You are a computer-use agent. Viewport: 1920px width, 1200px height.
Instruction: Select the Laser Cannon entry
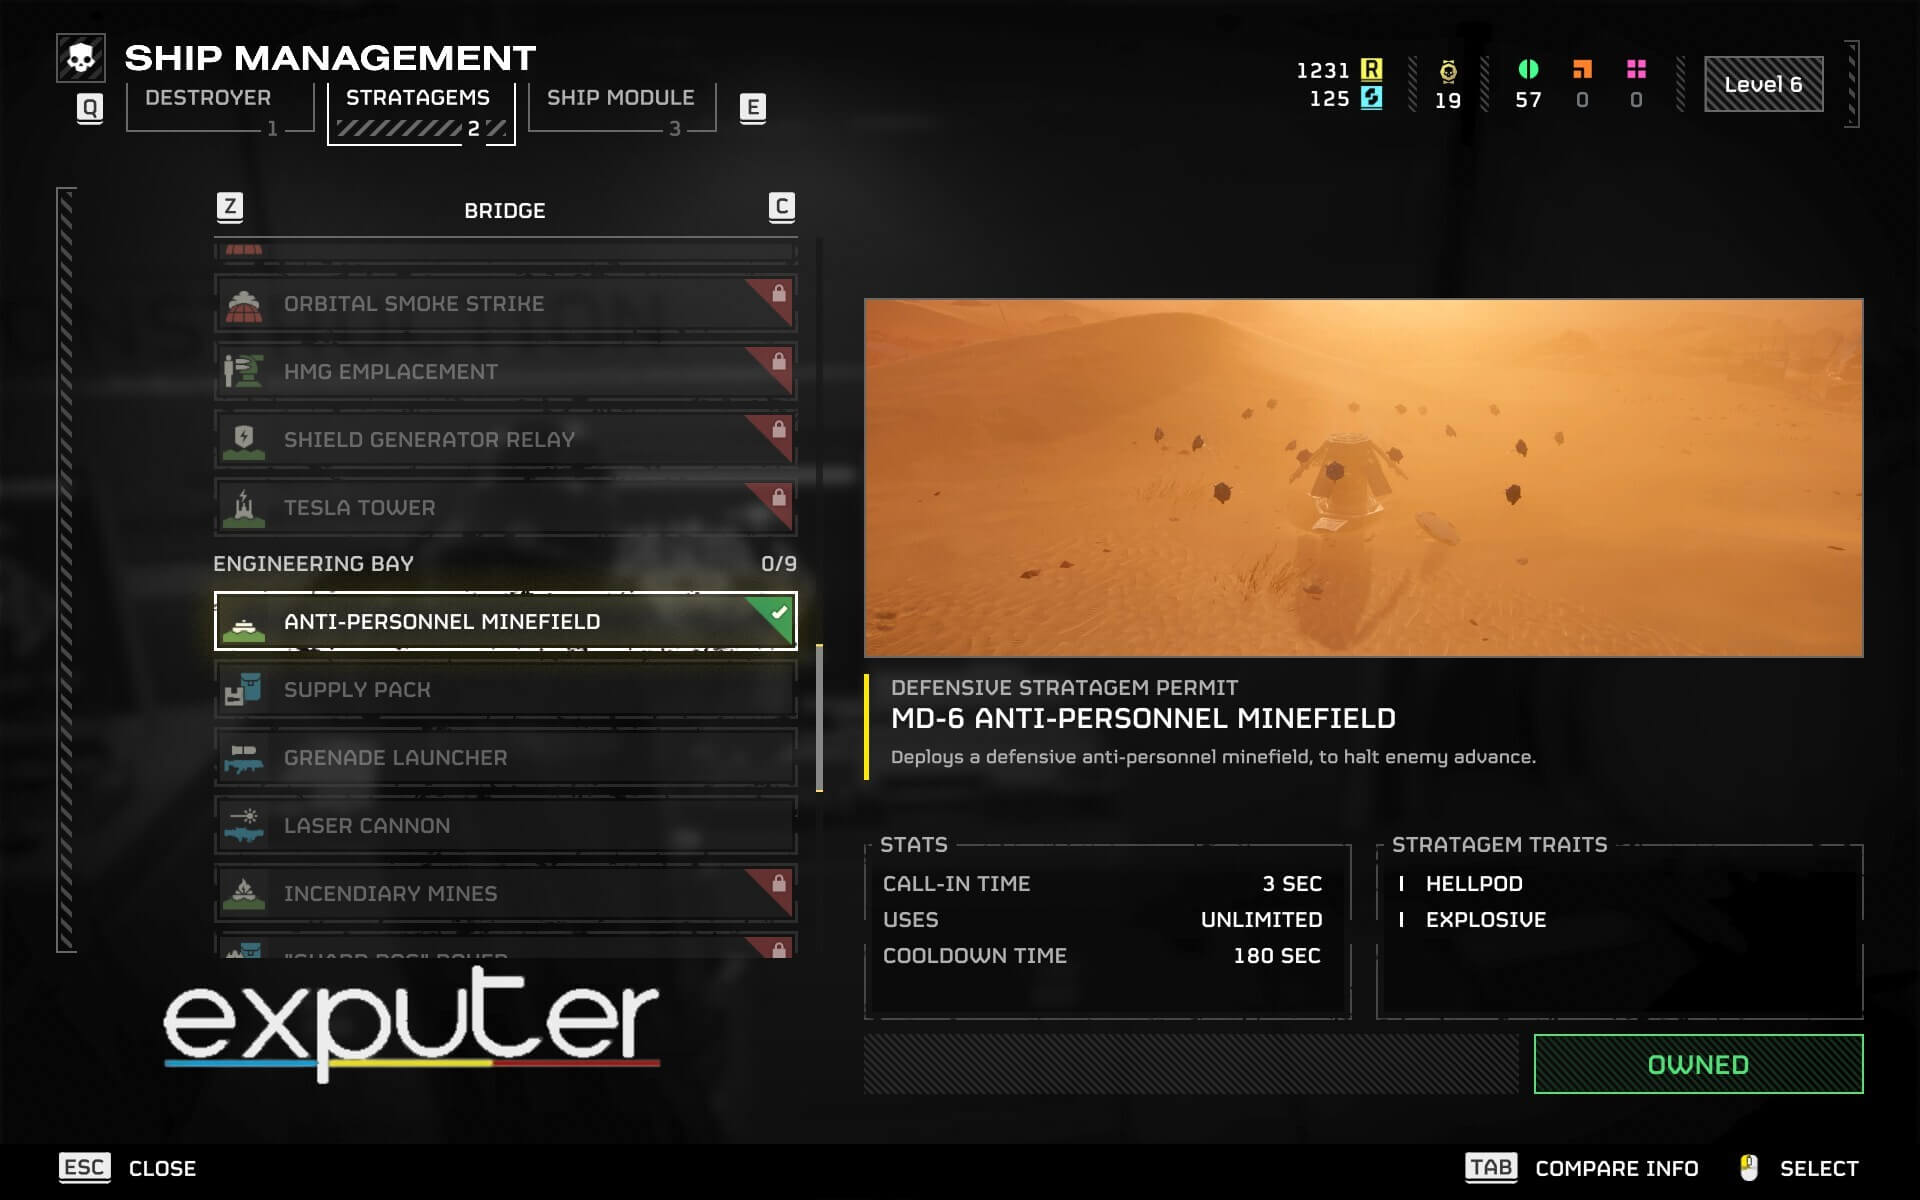tap(505, 826)
